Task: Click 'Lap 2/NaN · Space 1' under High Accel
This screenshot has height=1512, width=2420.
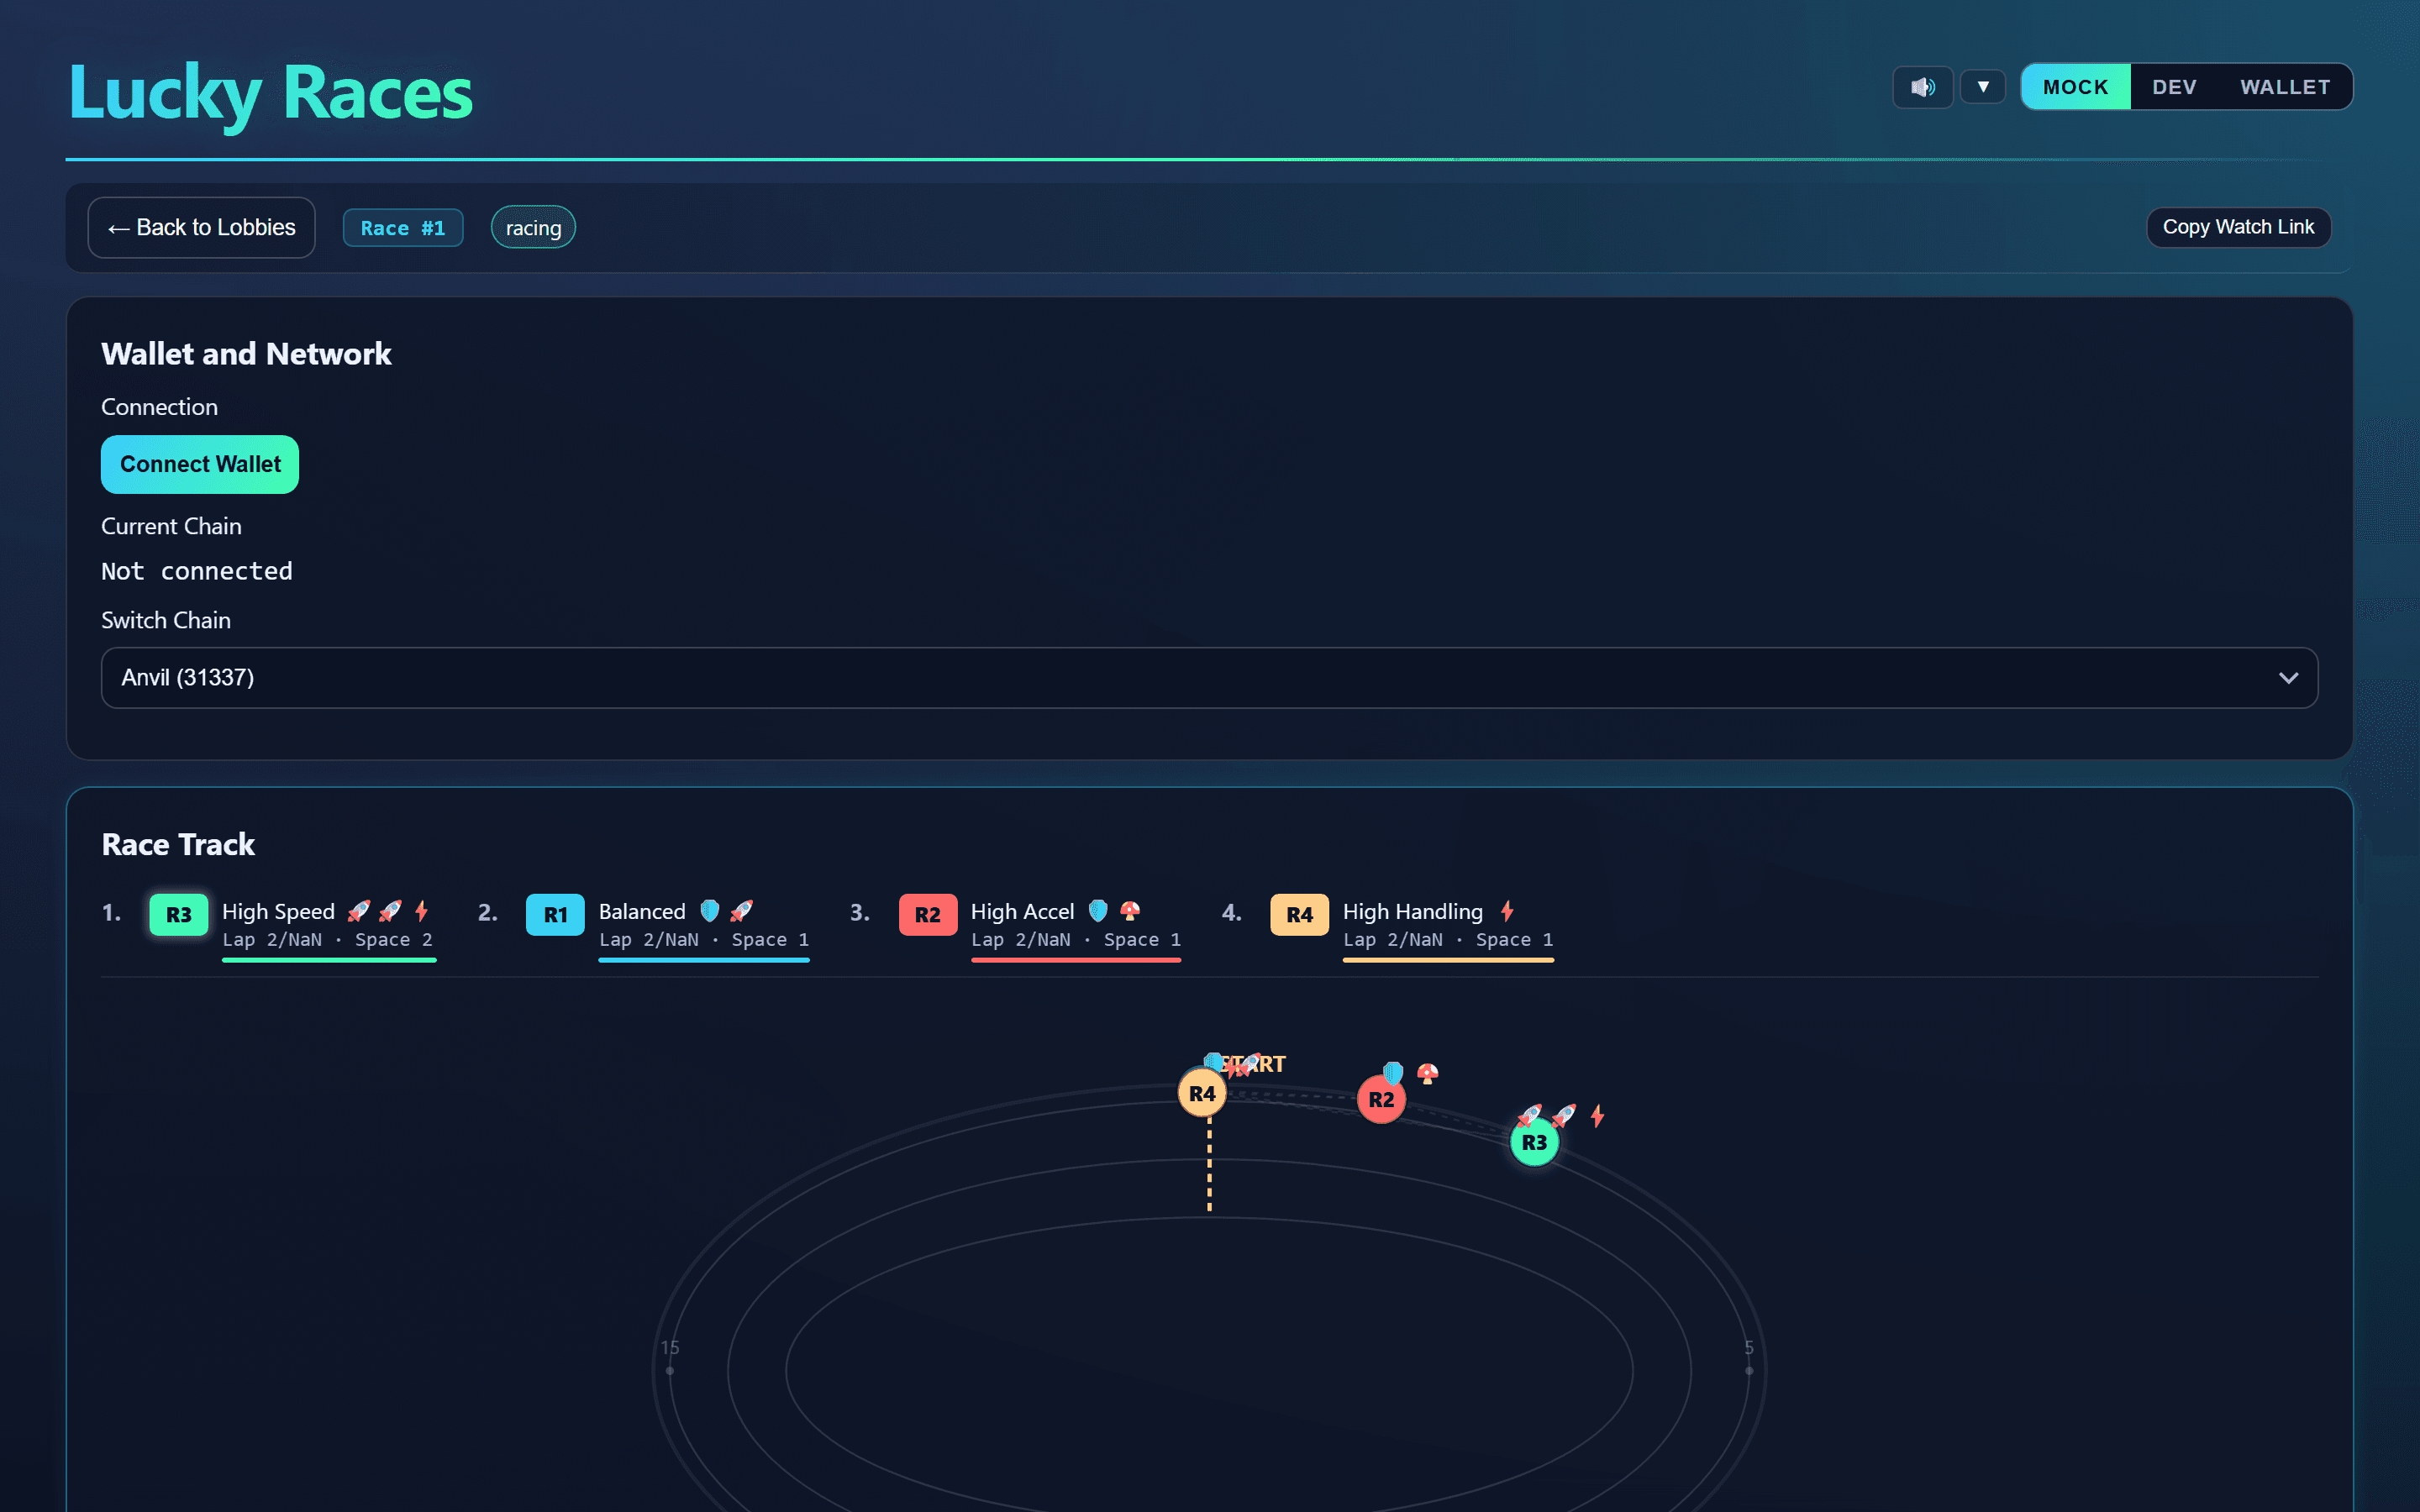Action: point(1076,940)
